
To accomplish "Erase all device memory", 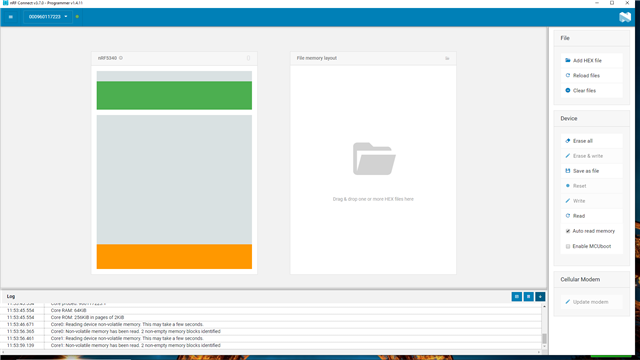I will 591,141.
